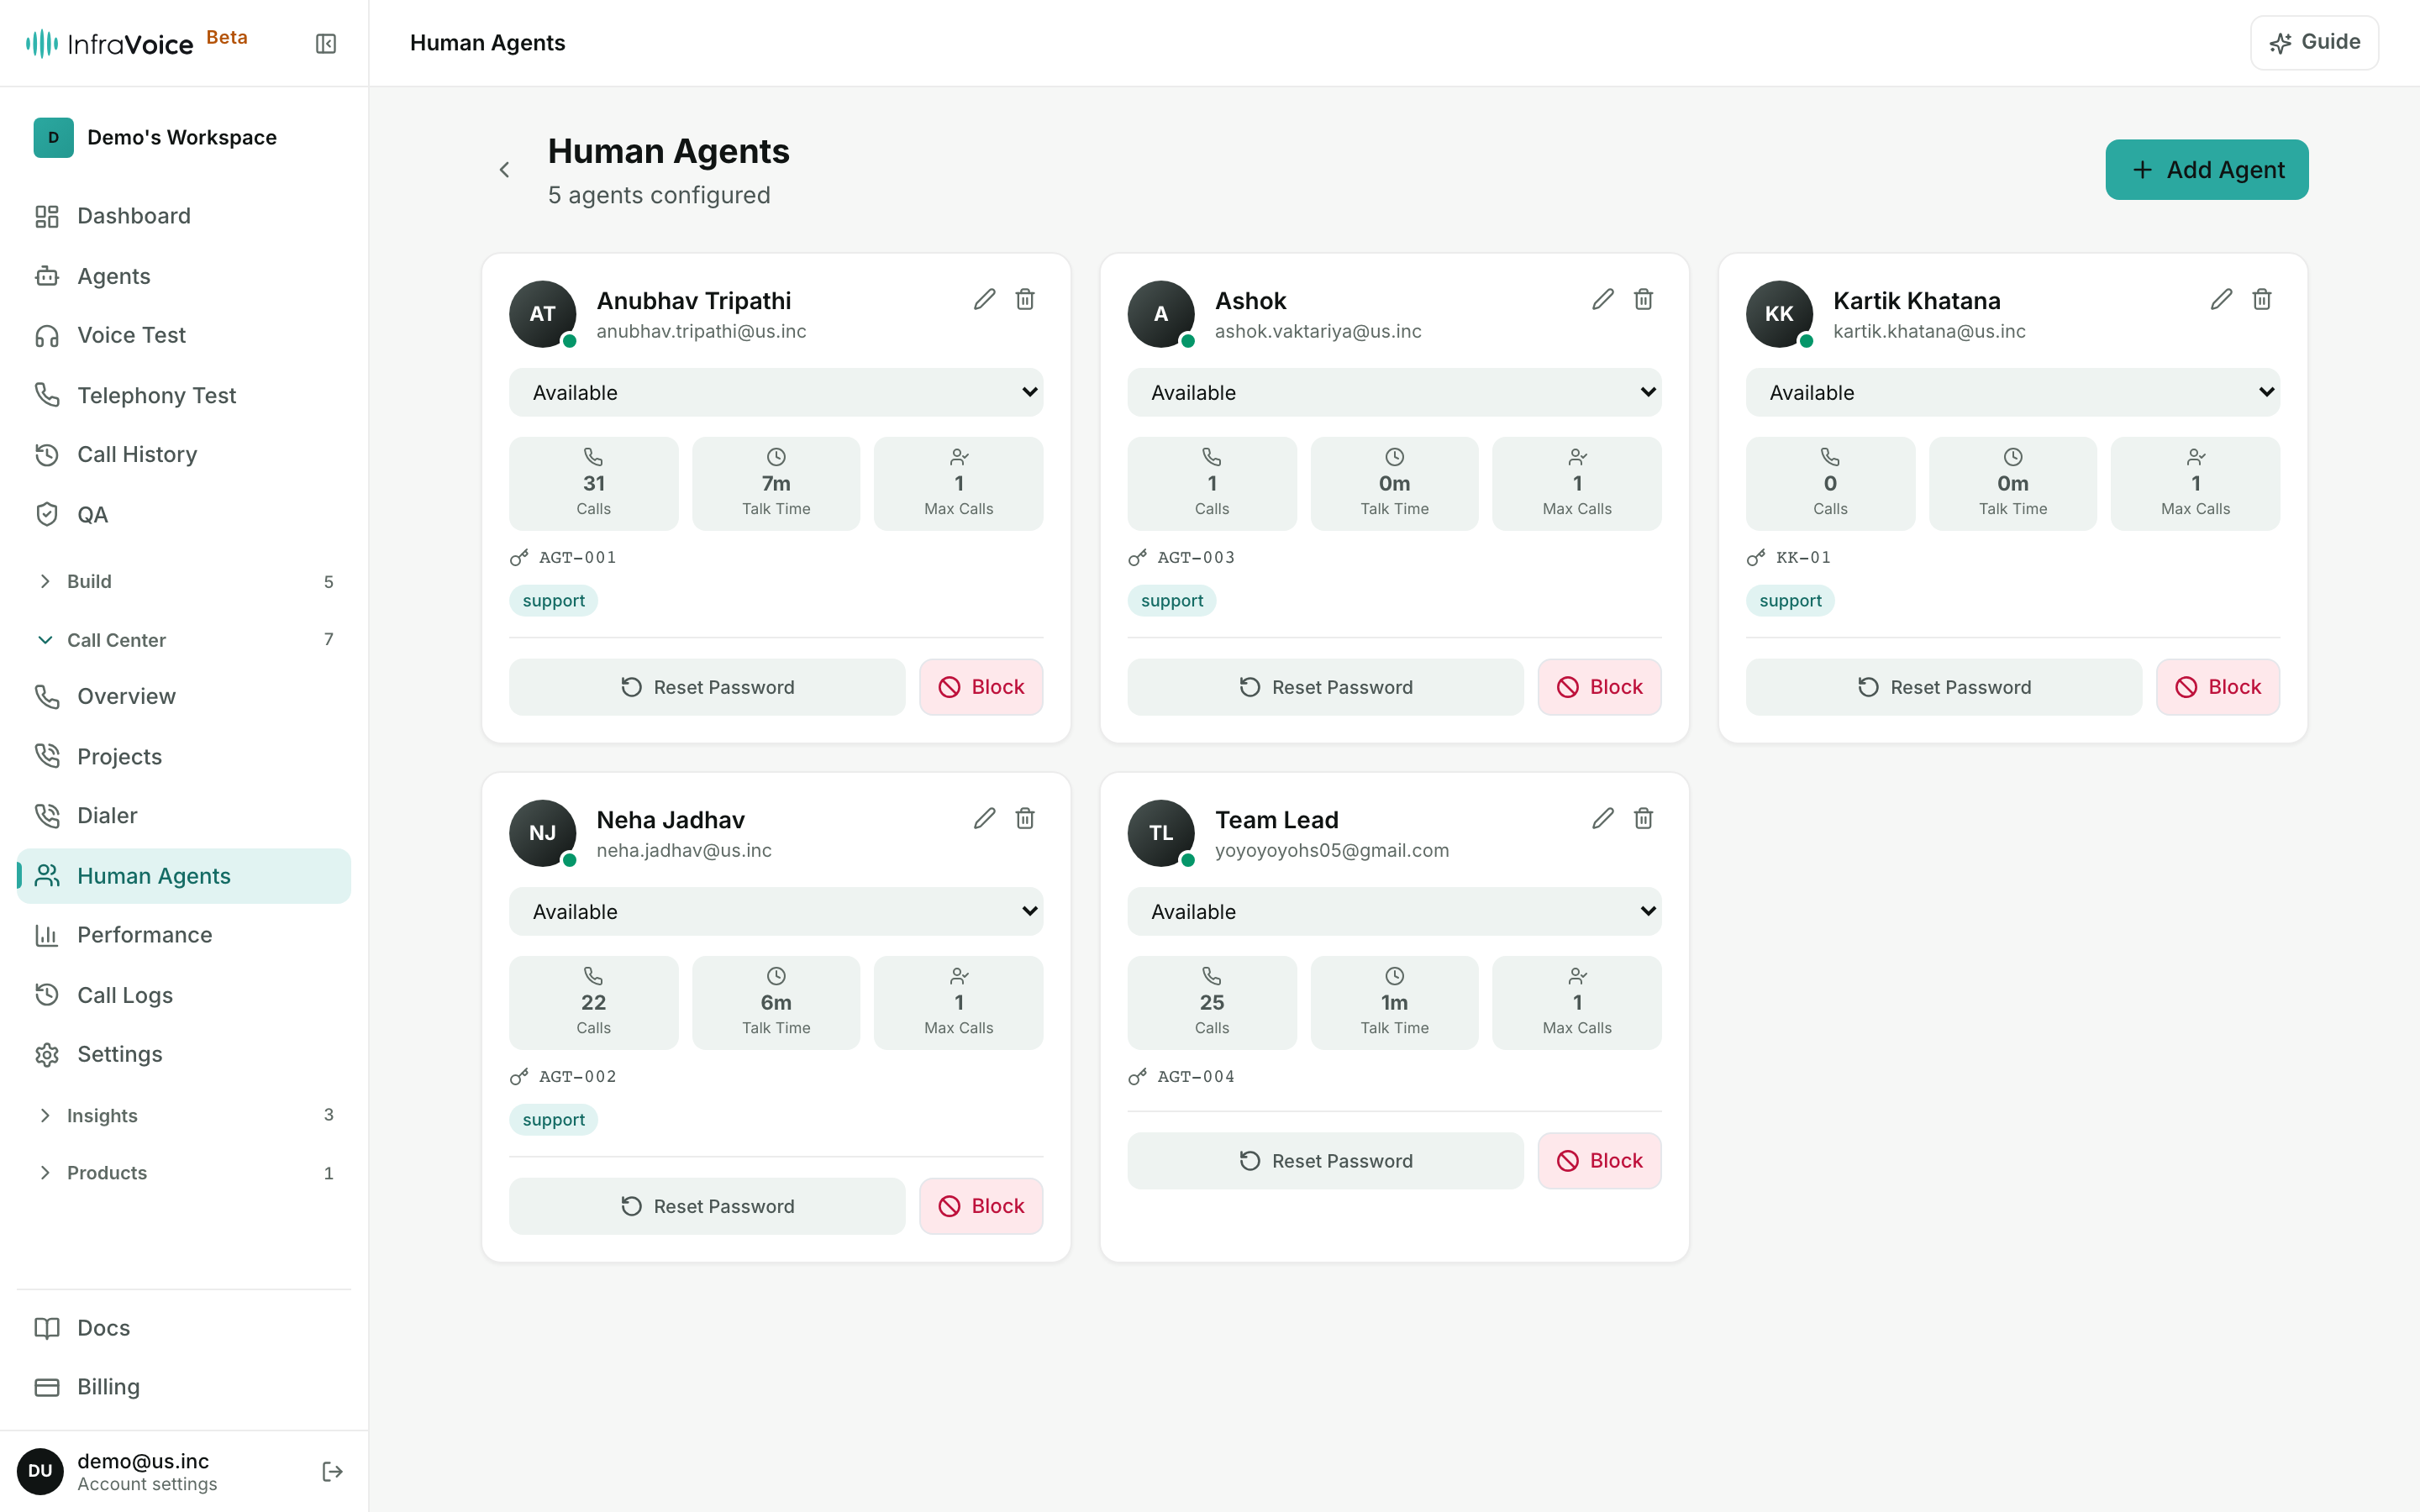
Task: Block Ashok agent
Action: point(1599,687)
